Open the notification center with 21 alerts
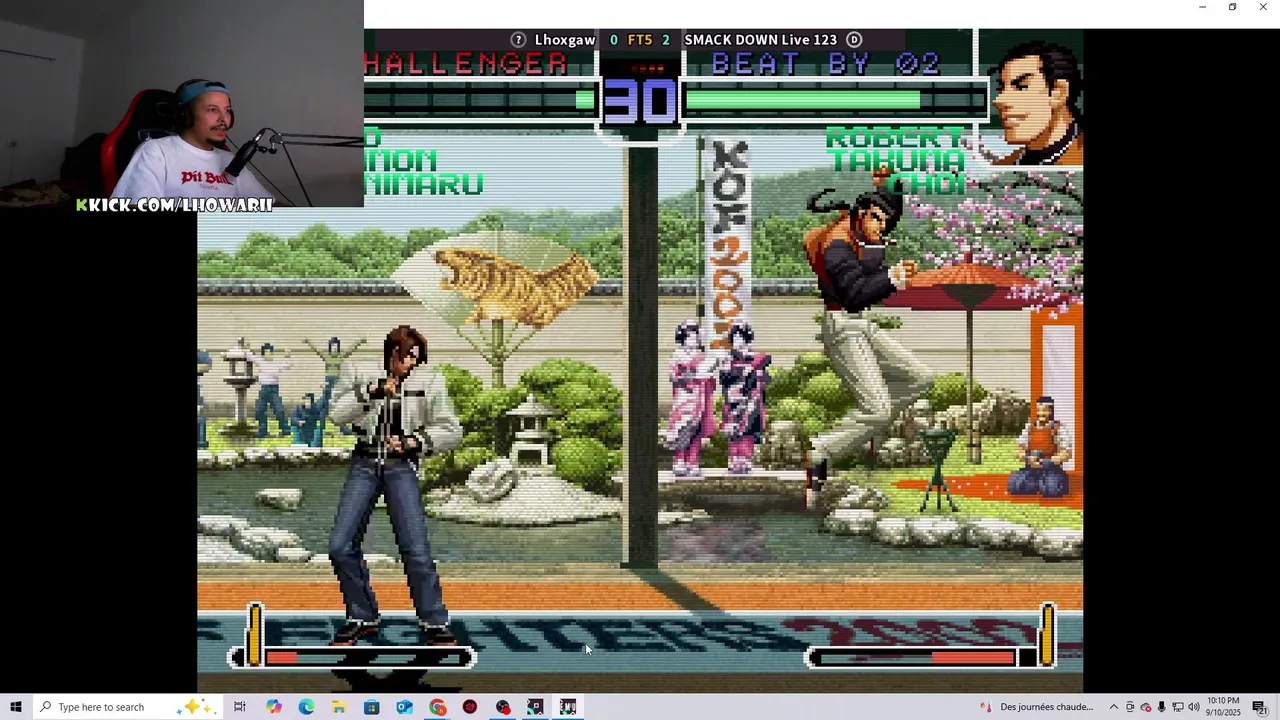1280x720 pixels. point(1260,707)
